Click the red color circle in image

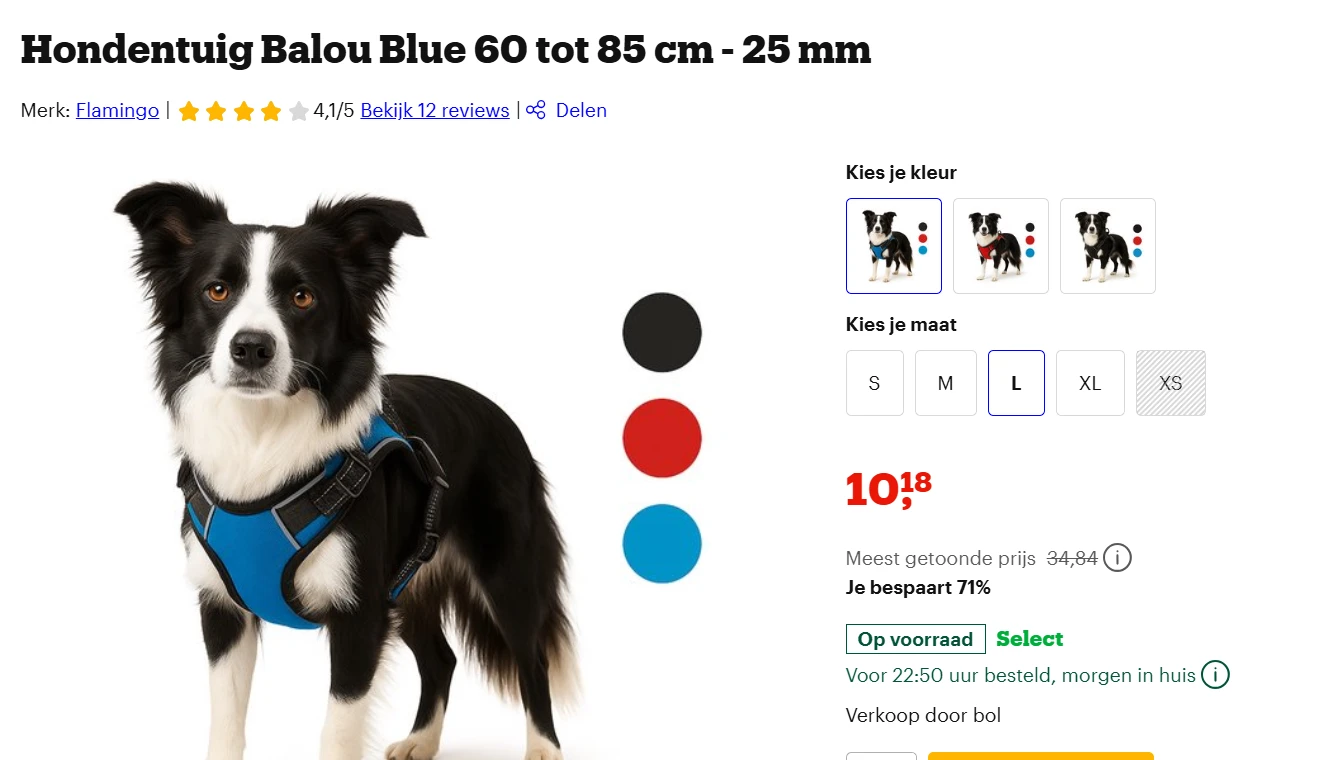pos(662,438)
